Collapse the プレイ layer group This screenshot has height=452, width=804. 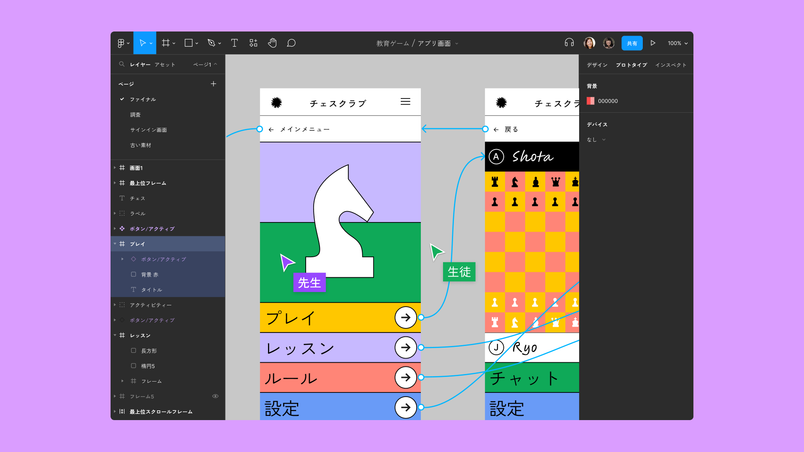115,244
